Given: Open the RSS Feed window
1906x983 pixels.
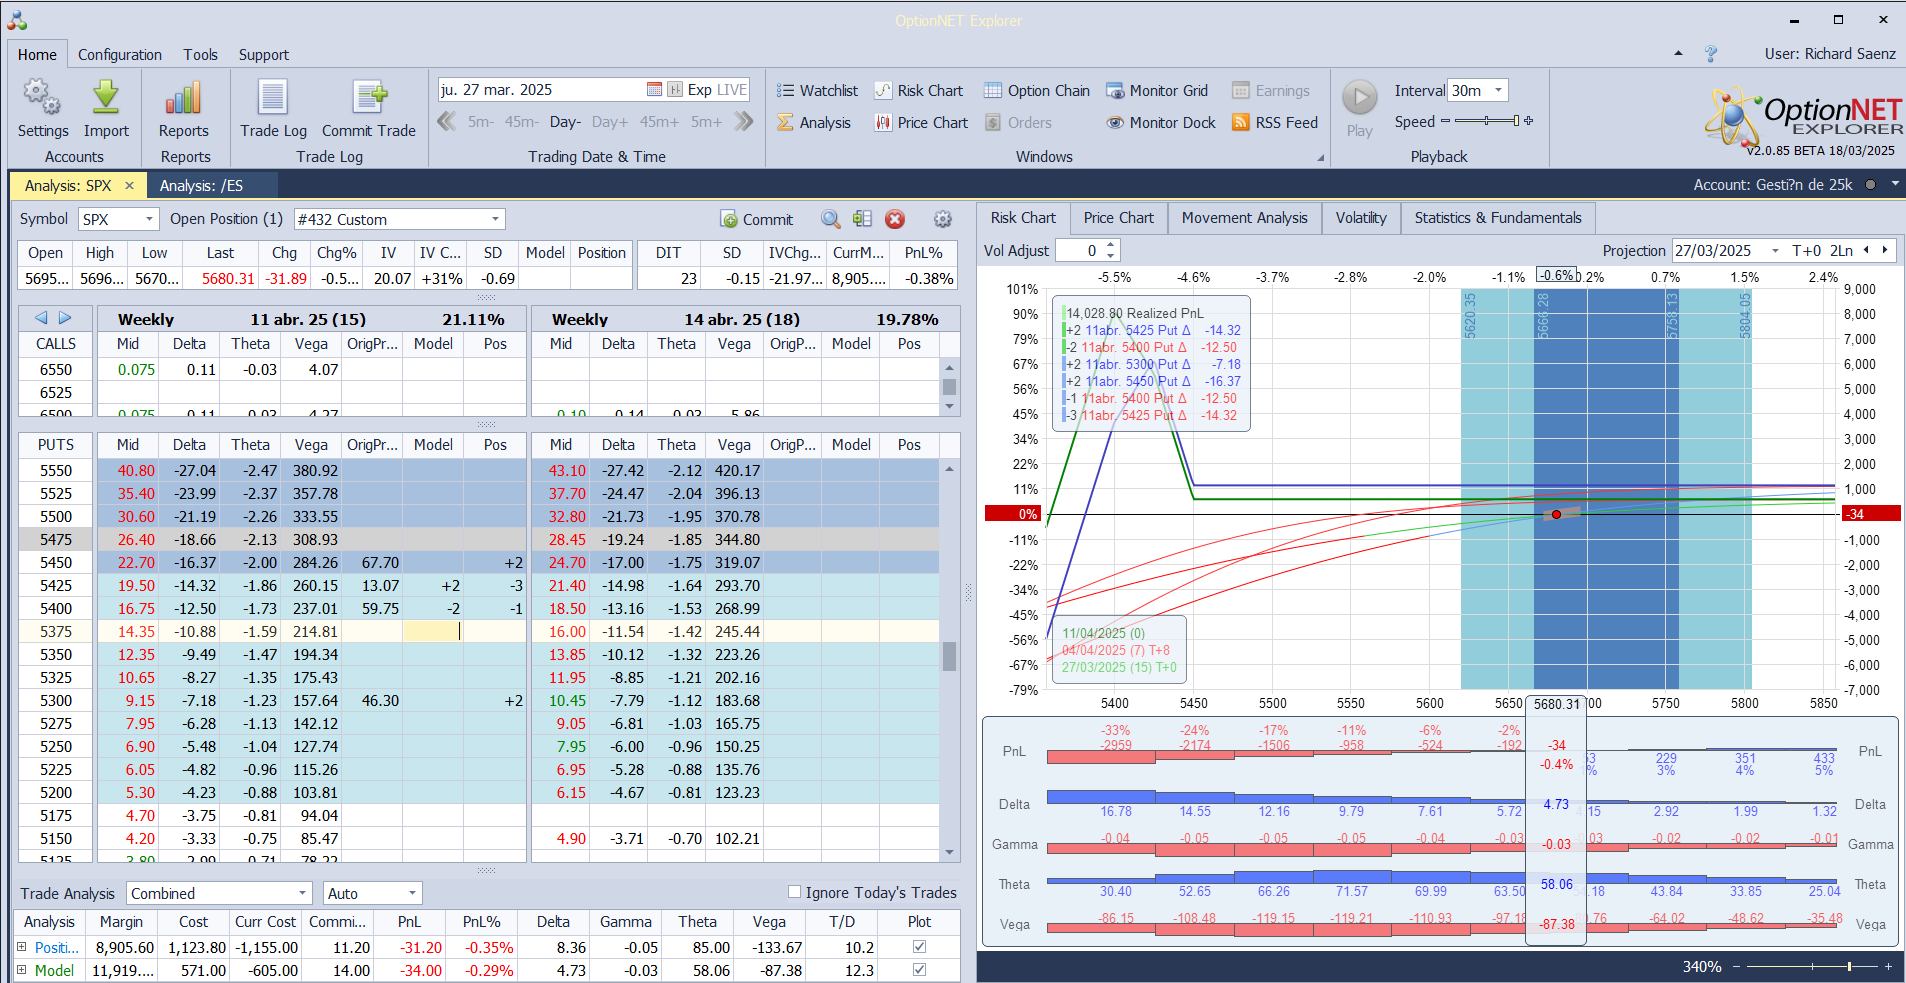Looking at the screenshot, I should pos(1275,122).
